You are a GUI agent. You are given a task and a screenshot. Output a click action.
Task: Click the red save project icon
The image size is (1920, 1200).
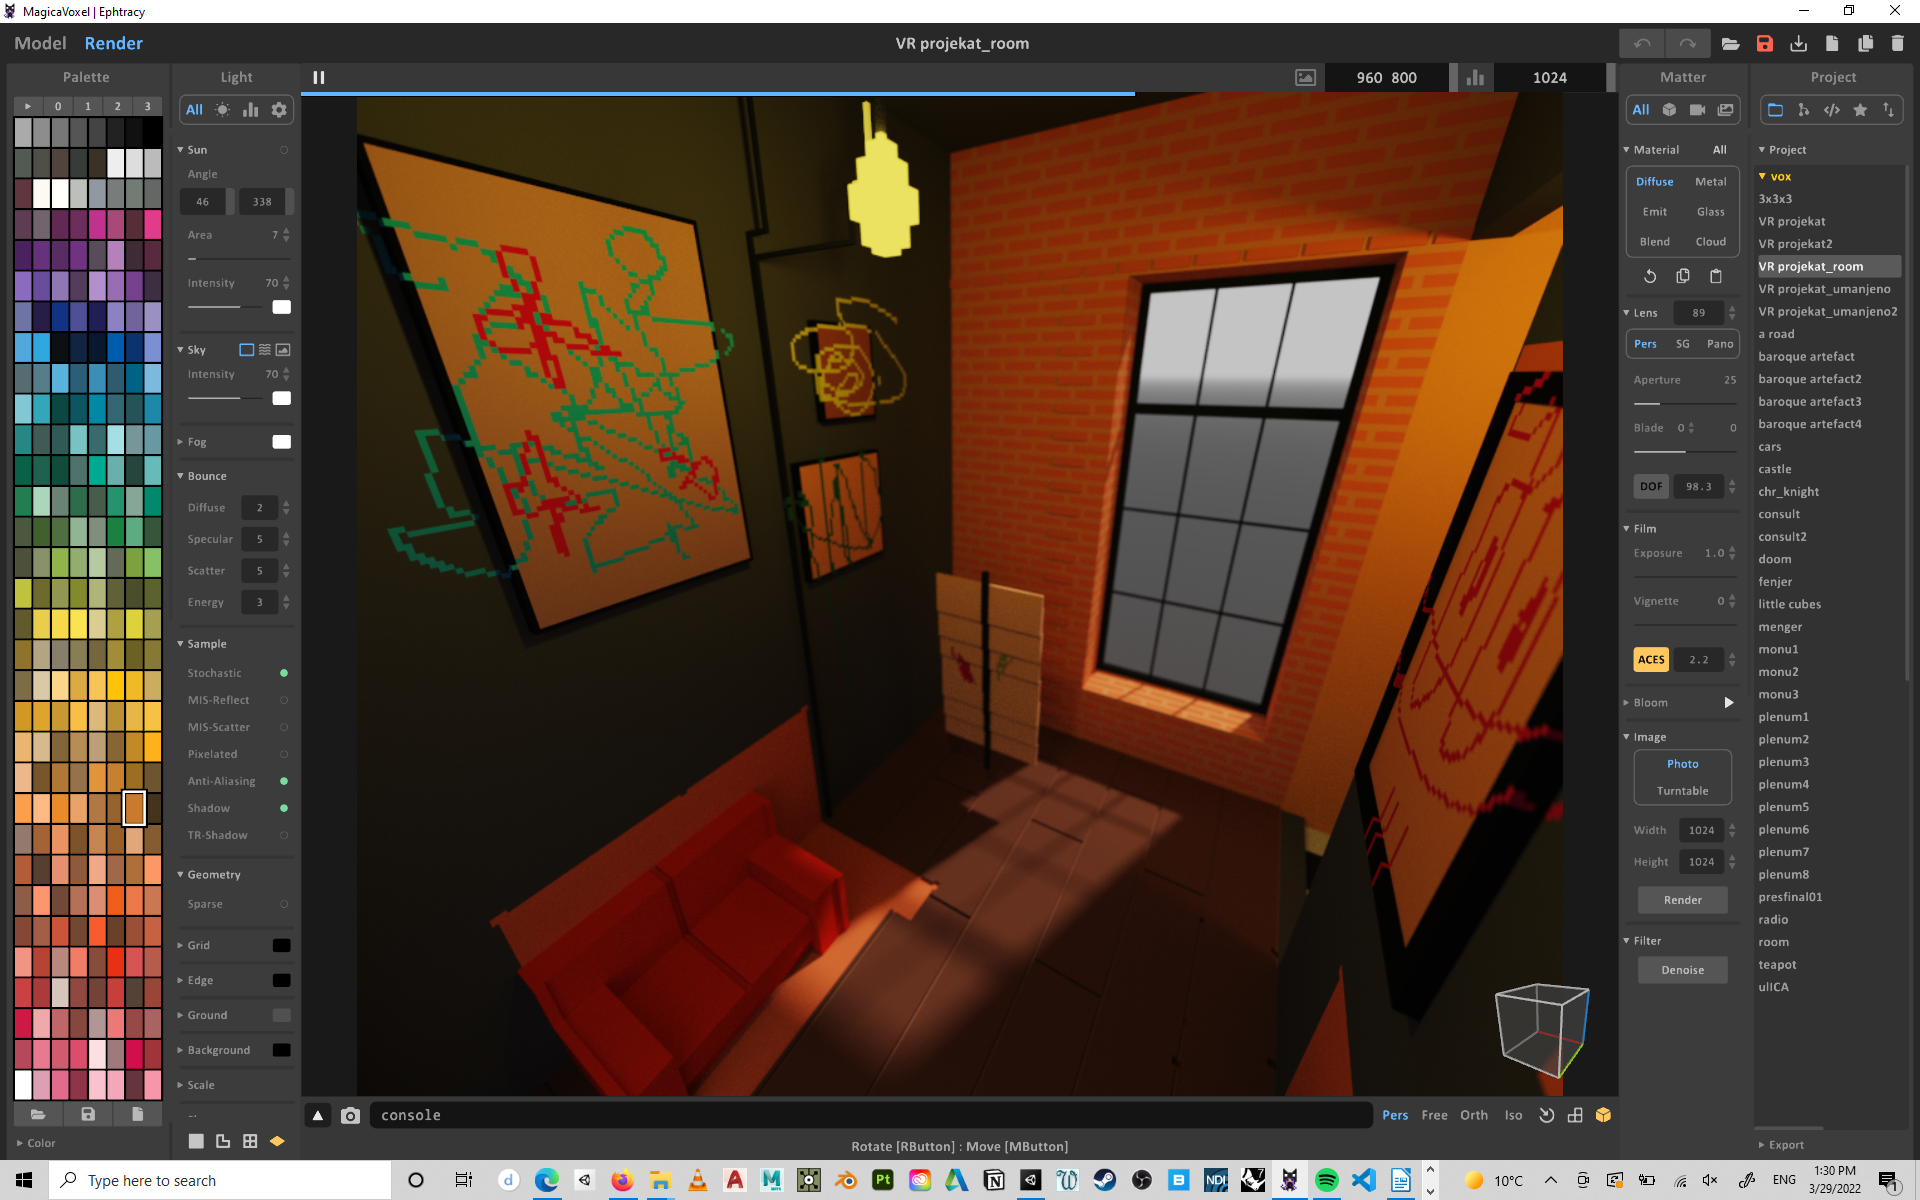1764,43
